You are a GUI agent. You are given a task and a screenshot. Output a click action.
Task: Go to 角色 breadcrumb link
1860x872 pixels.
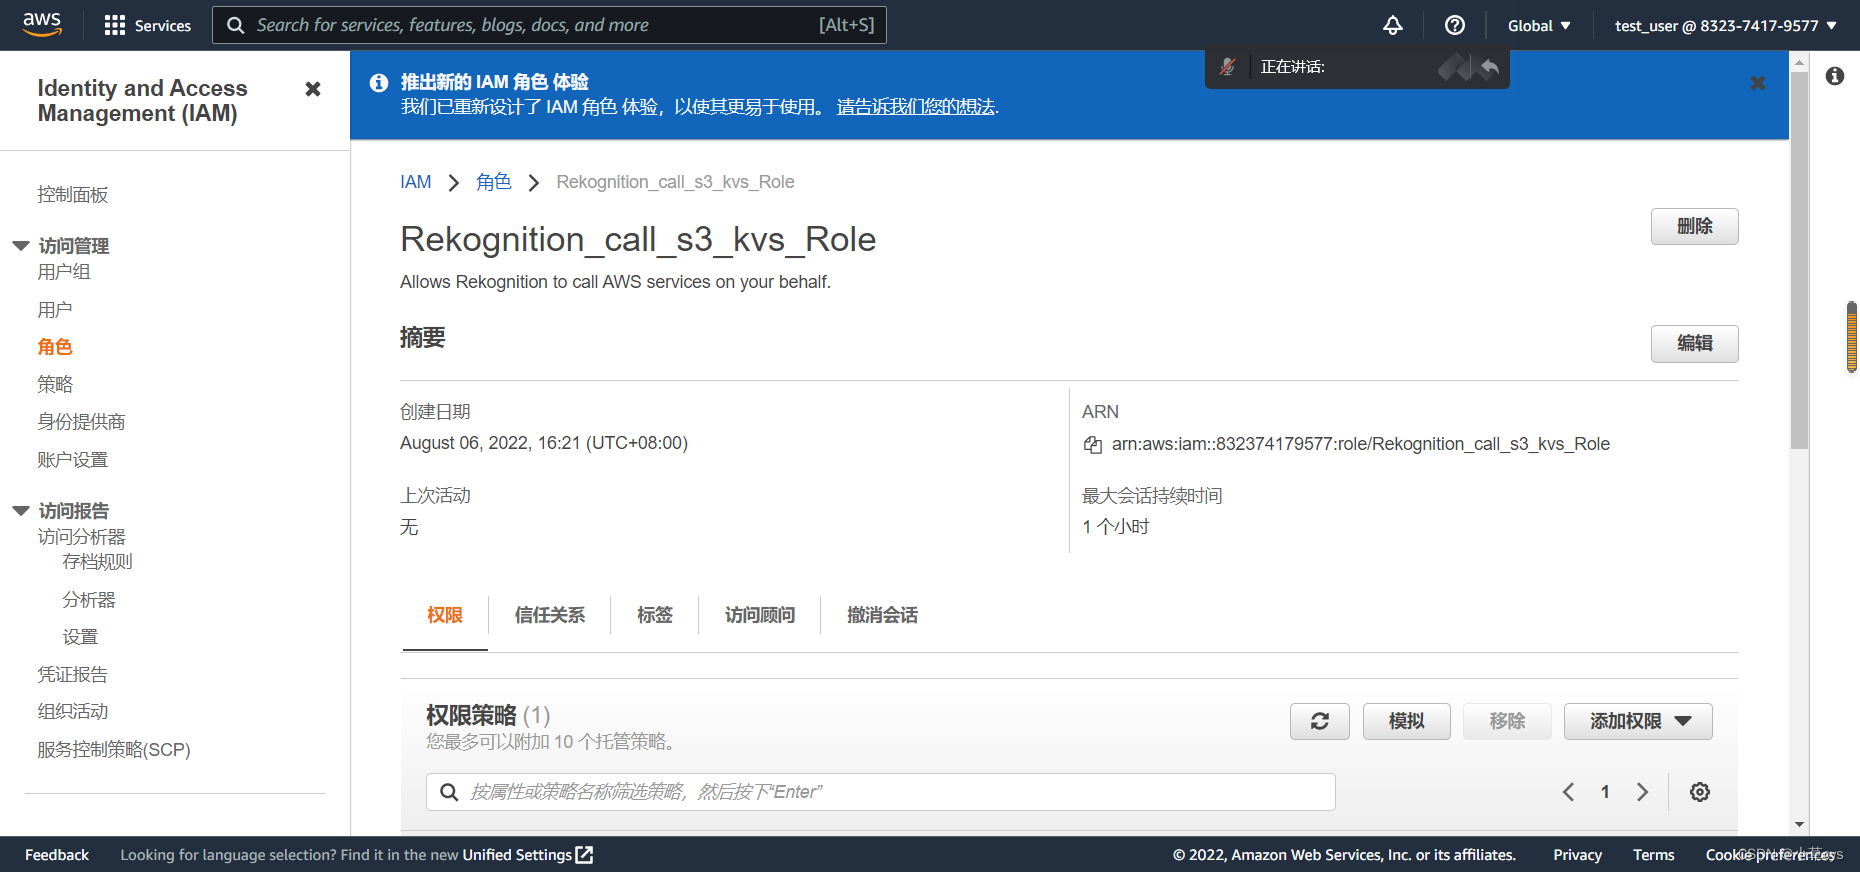point(494,182)
